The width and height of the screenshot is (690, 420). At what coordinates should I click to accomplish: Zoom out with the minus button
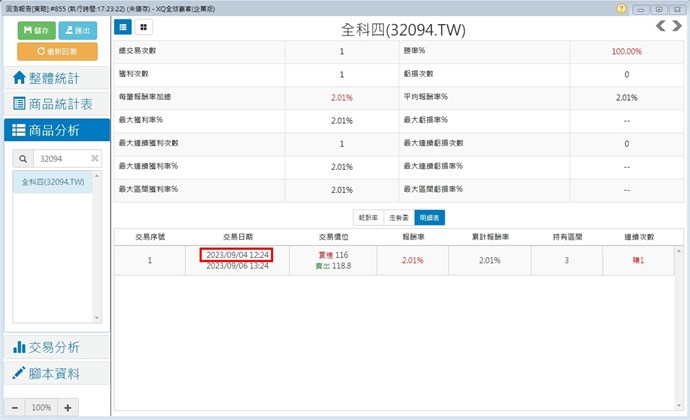pos(14,407)
